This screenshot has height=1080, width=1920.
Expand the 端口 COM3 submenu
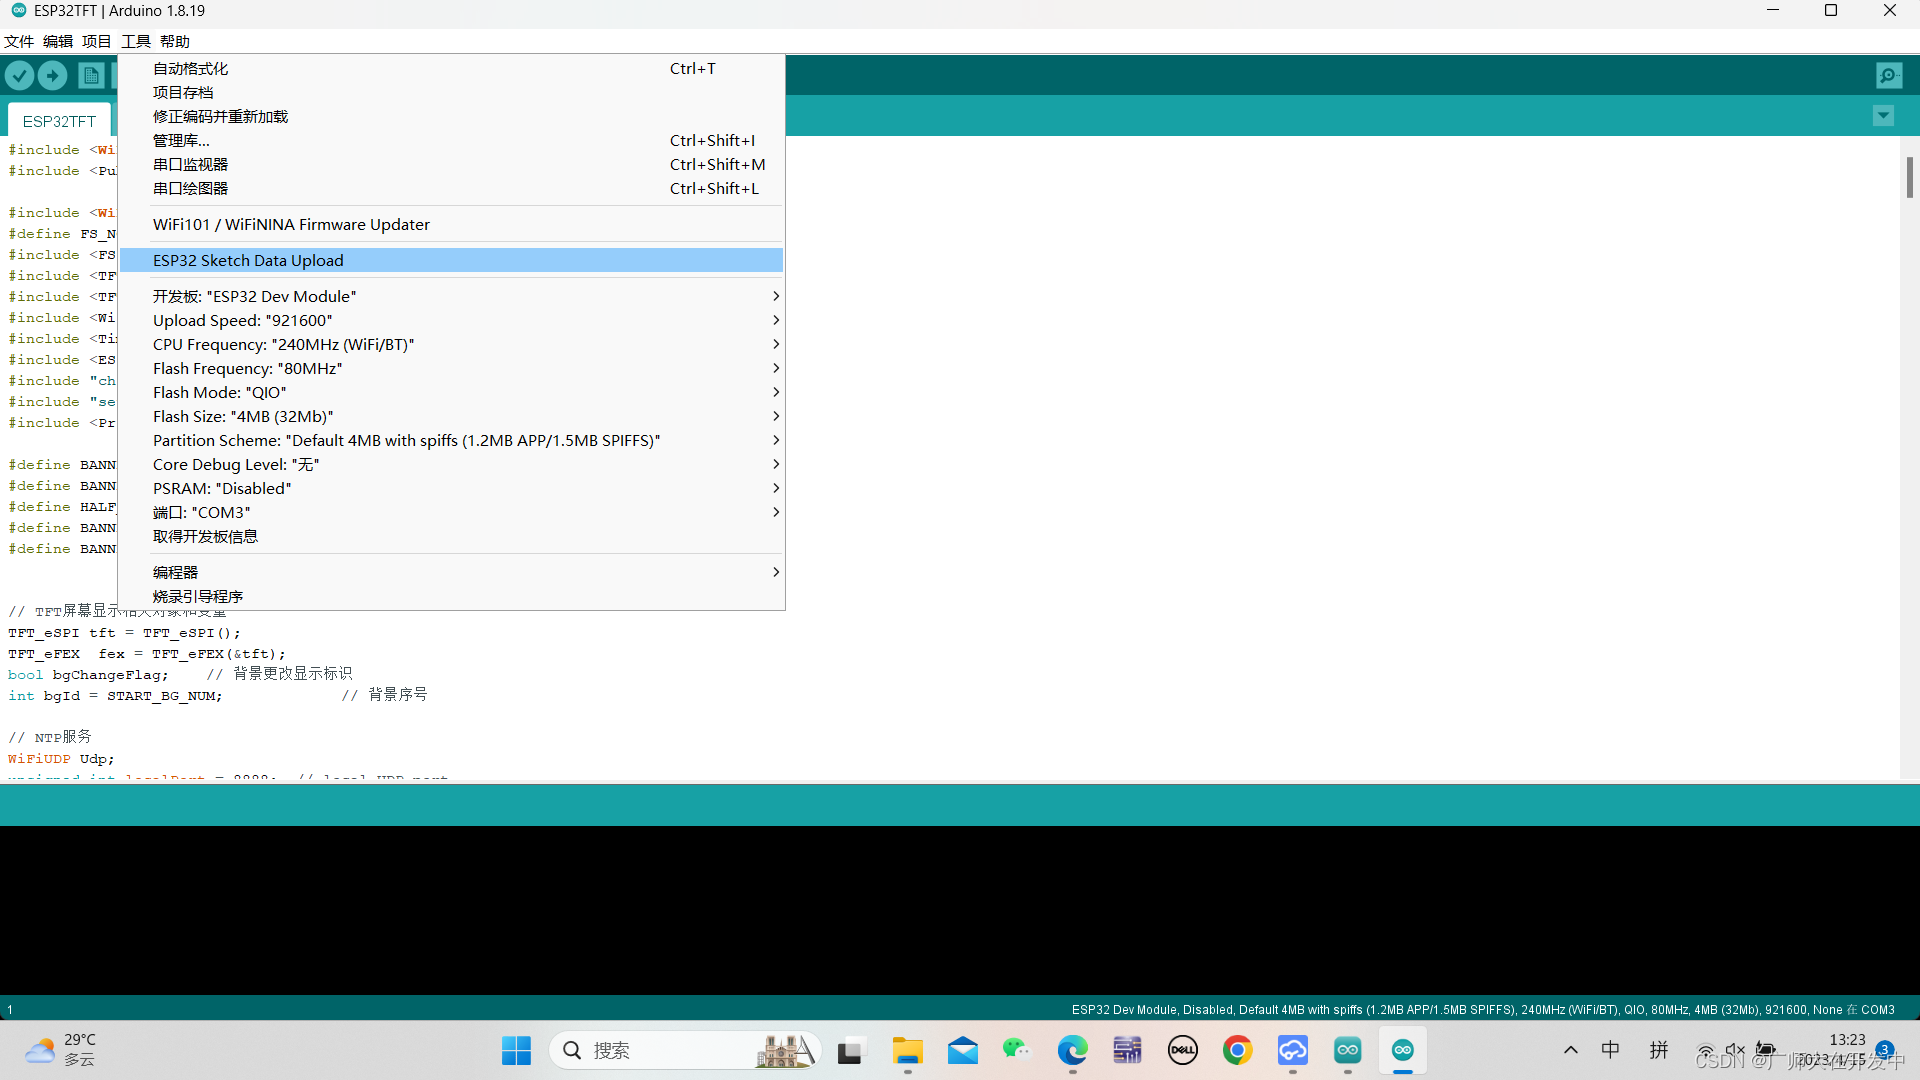pos(451,512)
